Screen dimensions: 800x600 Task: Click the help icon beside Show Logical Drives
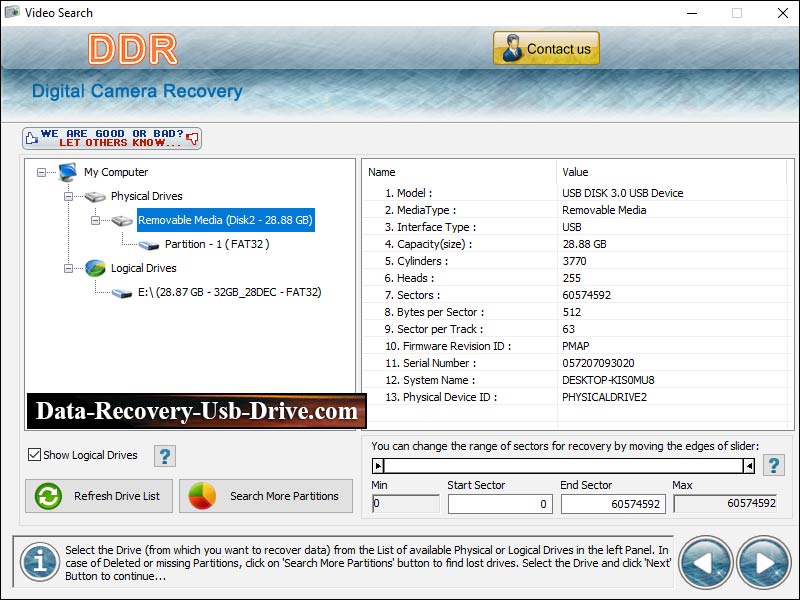coord(165,456)
